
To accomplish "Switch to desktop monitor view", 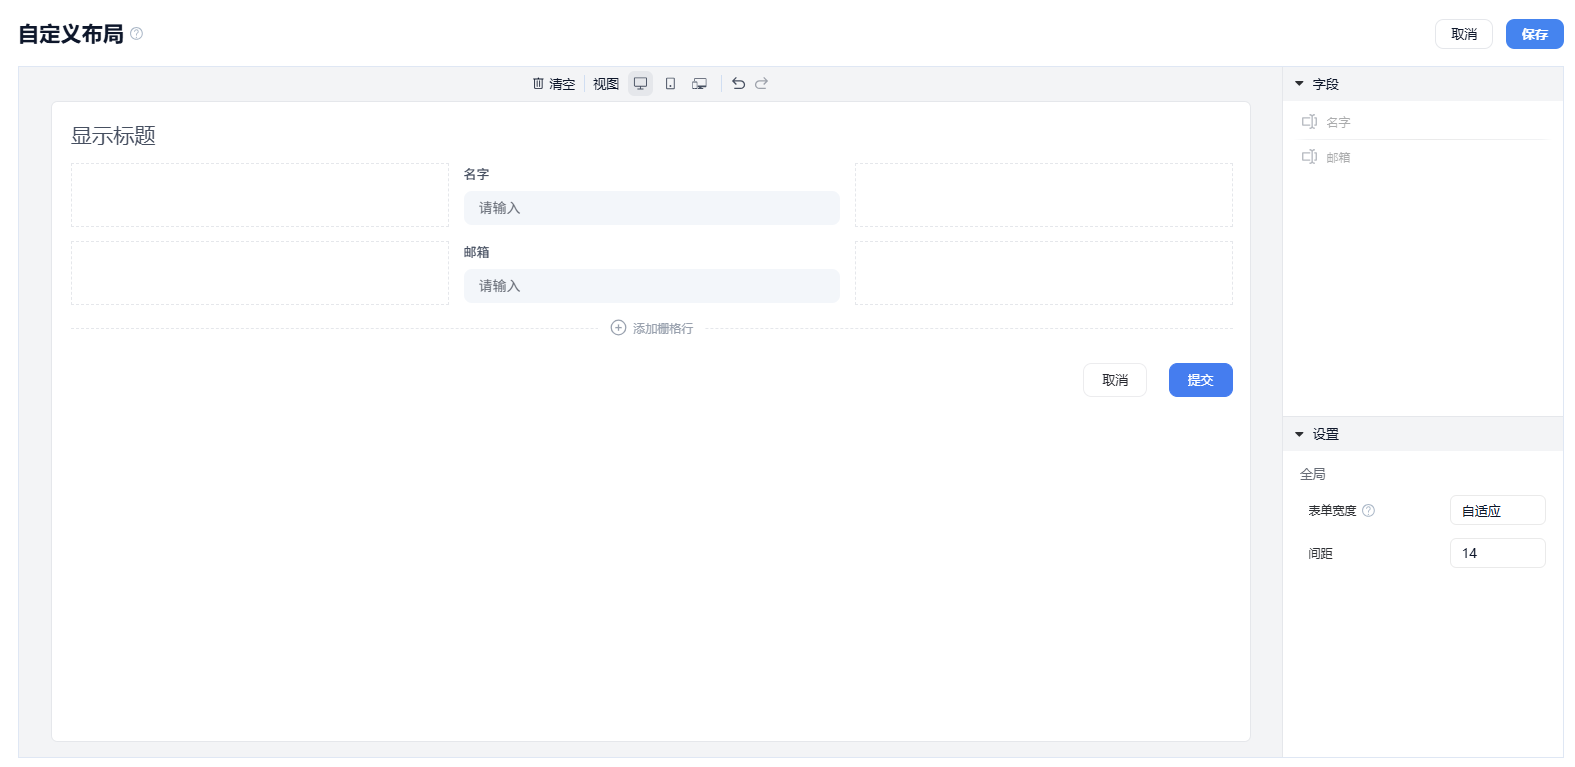I will pyautogui.click(x=640, y=84).
